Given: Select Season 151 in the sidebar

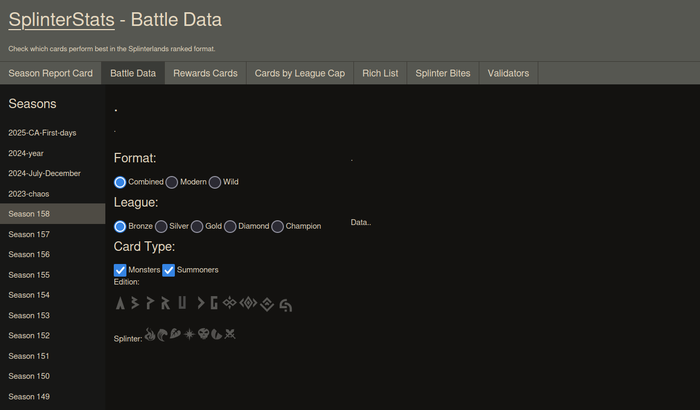Looking at the screenshot, I should 53,356.
